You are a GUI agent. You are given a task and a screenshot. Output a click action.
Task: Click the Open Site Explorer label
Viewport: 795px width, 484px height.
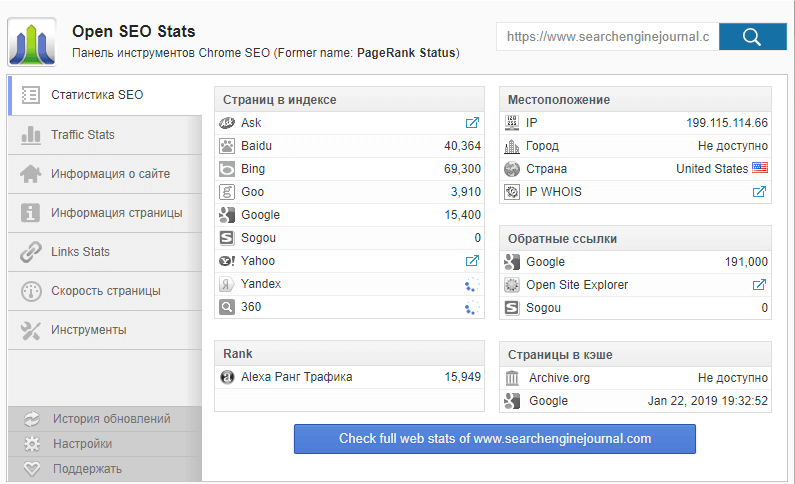(x=577, y=285)
